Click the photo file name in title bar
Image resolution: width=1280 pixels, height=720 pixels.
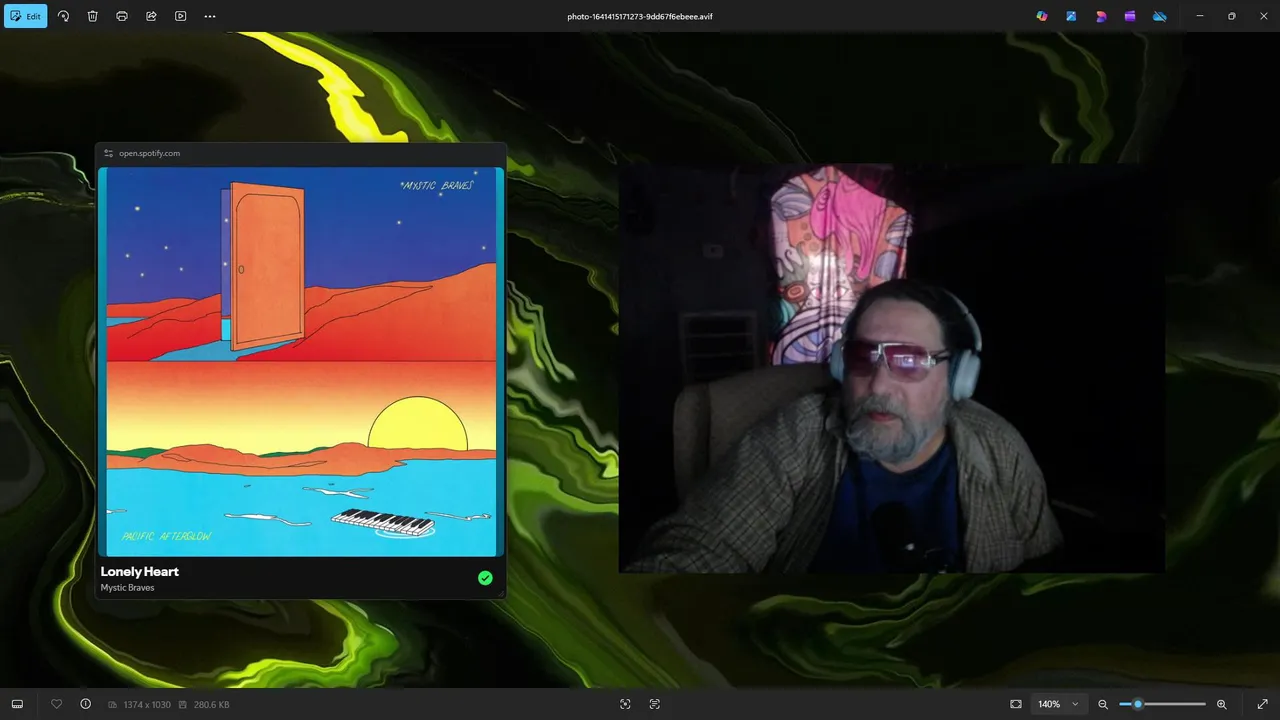pyautogui.click(x=640, y=16)
